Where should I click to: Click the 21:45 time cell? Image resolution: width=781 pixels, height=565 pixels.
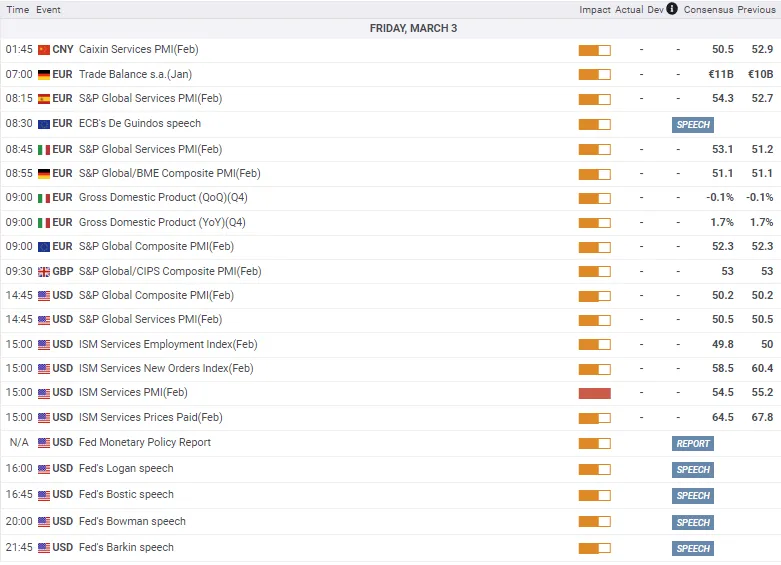tap(19, 547)
